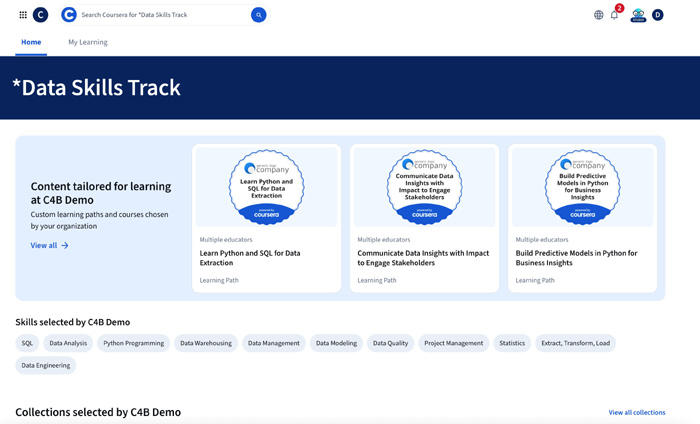The width and height of the screenshot is (700, 424).
Task: Select the Home tab
Action: click(x=31, y=42)
